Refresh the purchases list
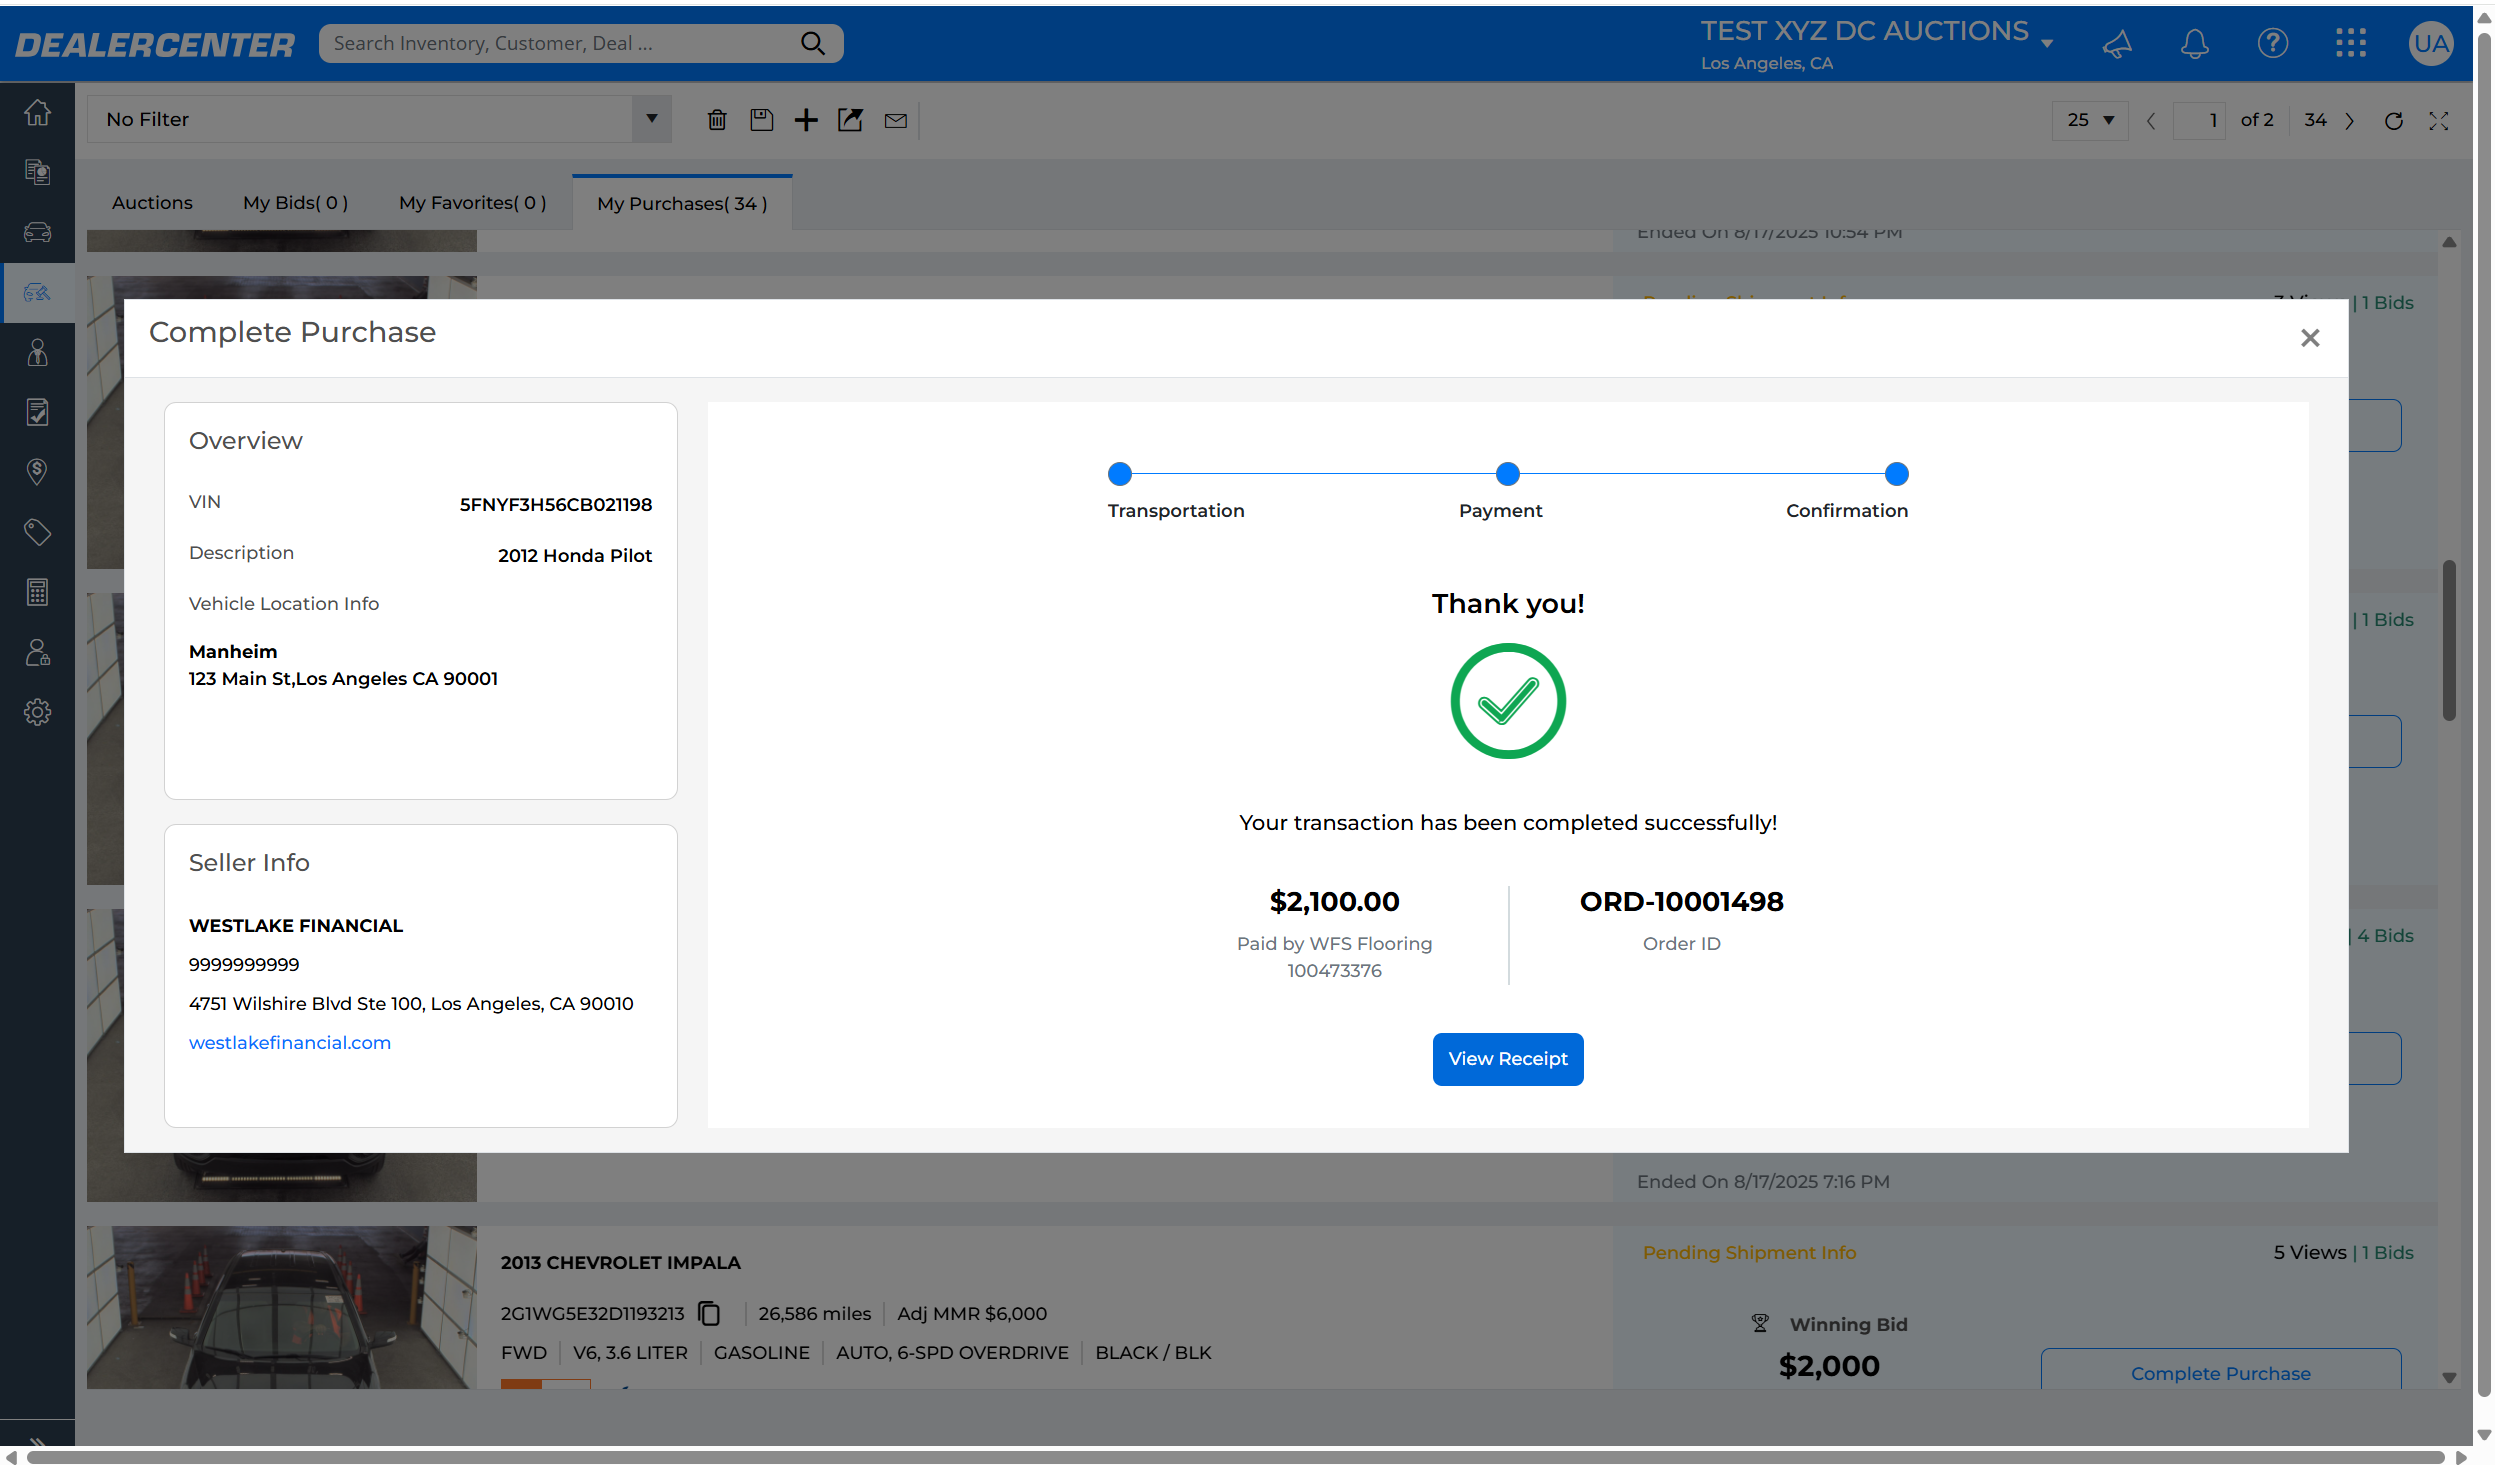 click(x=2394, y=121)
